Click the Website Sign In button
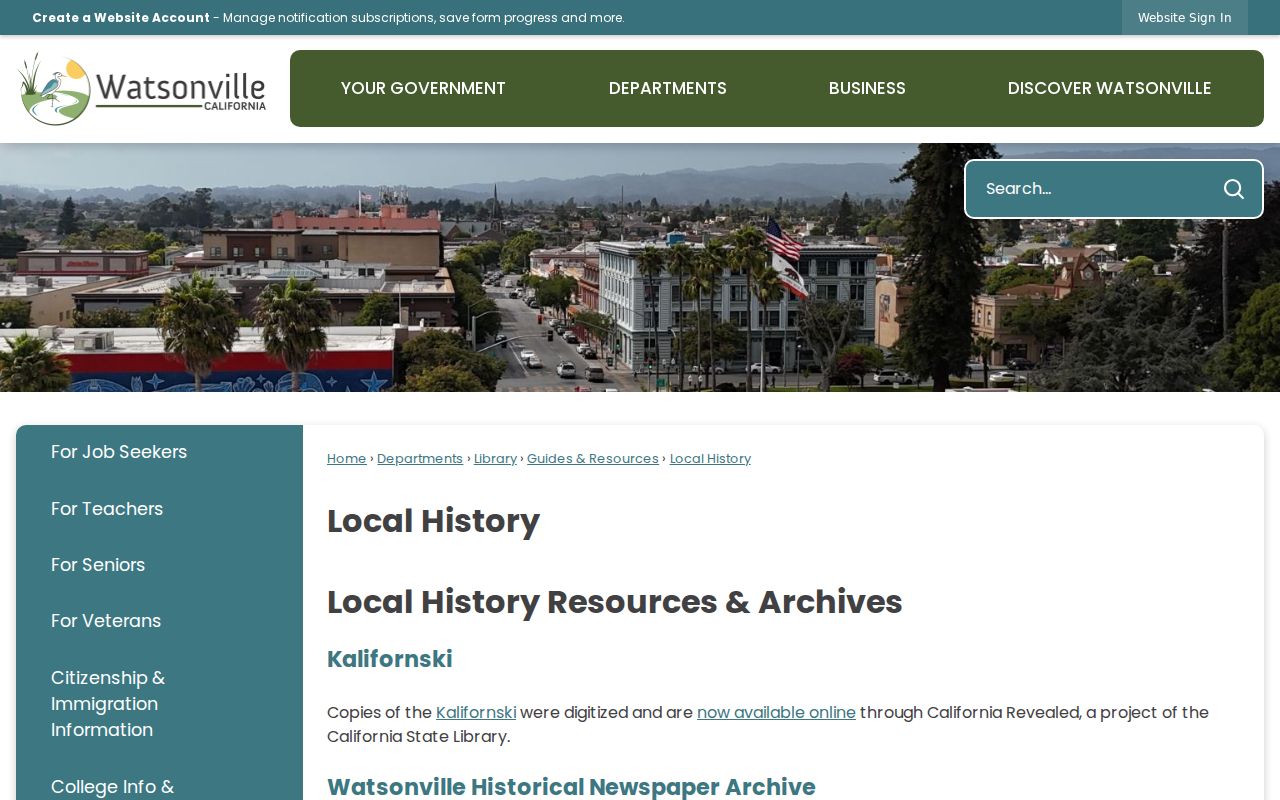This screenshot has height=800, width=1280. pyautogui.click(x=1184, y=17)
